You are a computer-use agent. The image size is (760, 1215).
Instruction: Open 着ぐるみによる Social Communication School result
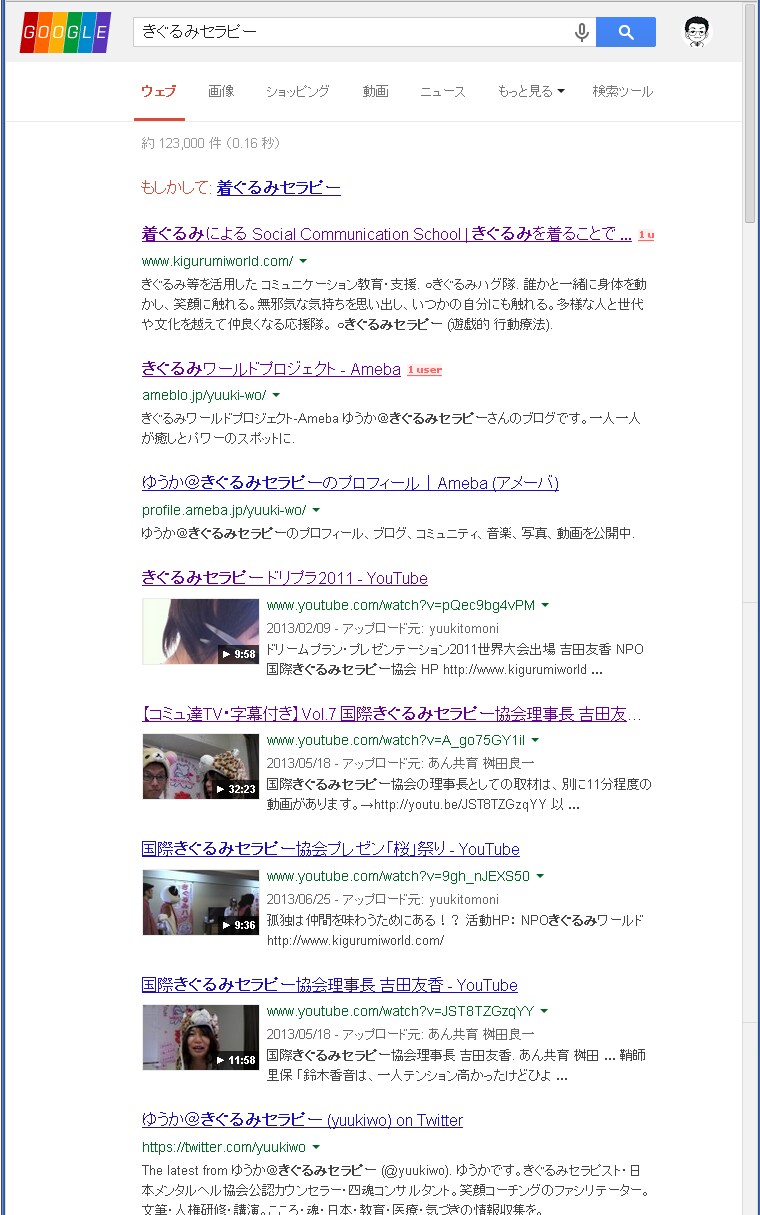(x=386, y=234)
